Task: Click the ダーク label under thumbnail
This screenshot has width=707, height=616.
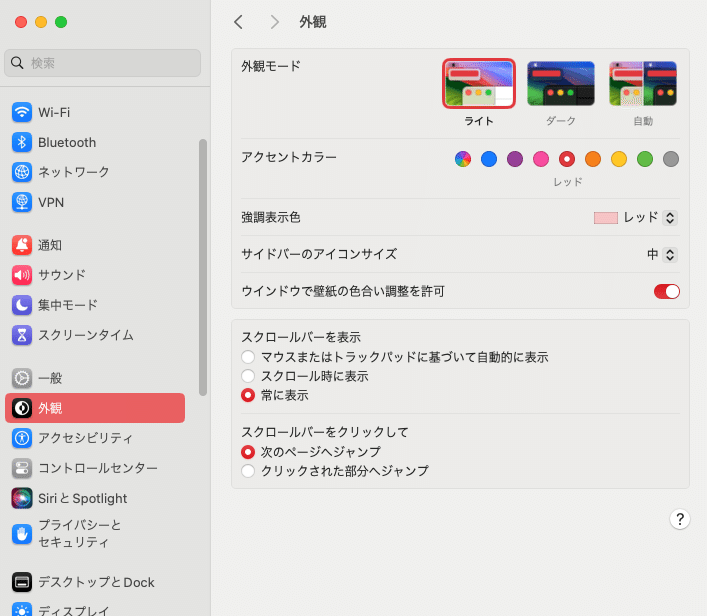Action: click(561, 121)
